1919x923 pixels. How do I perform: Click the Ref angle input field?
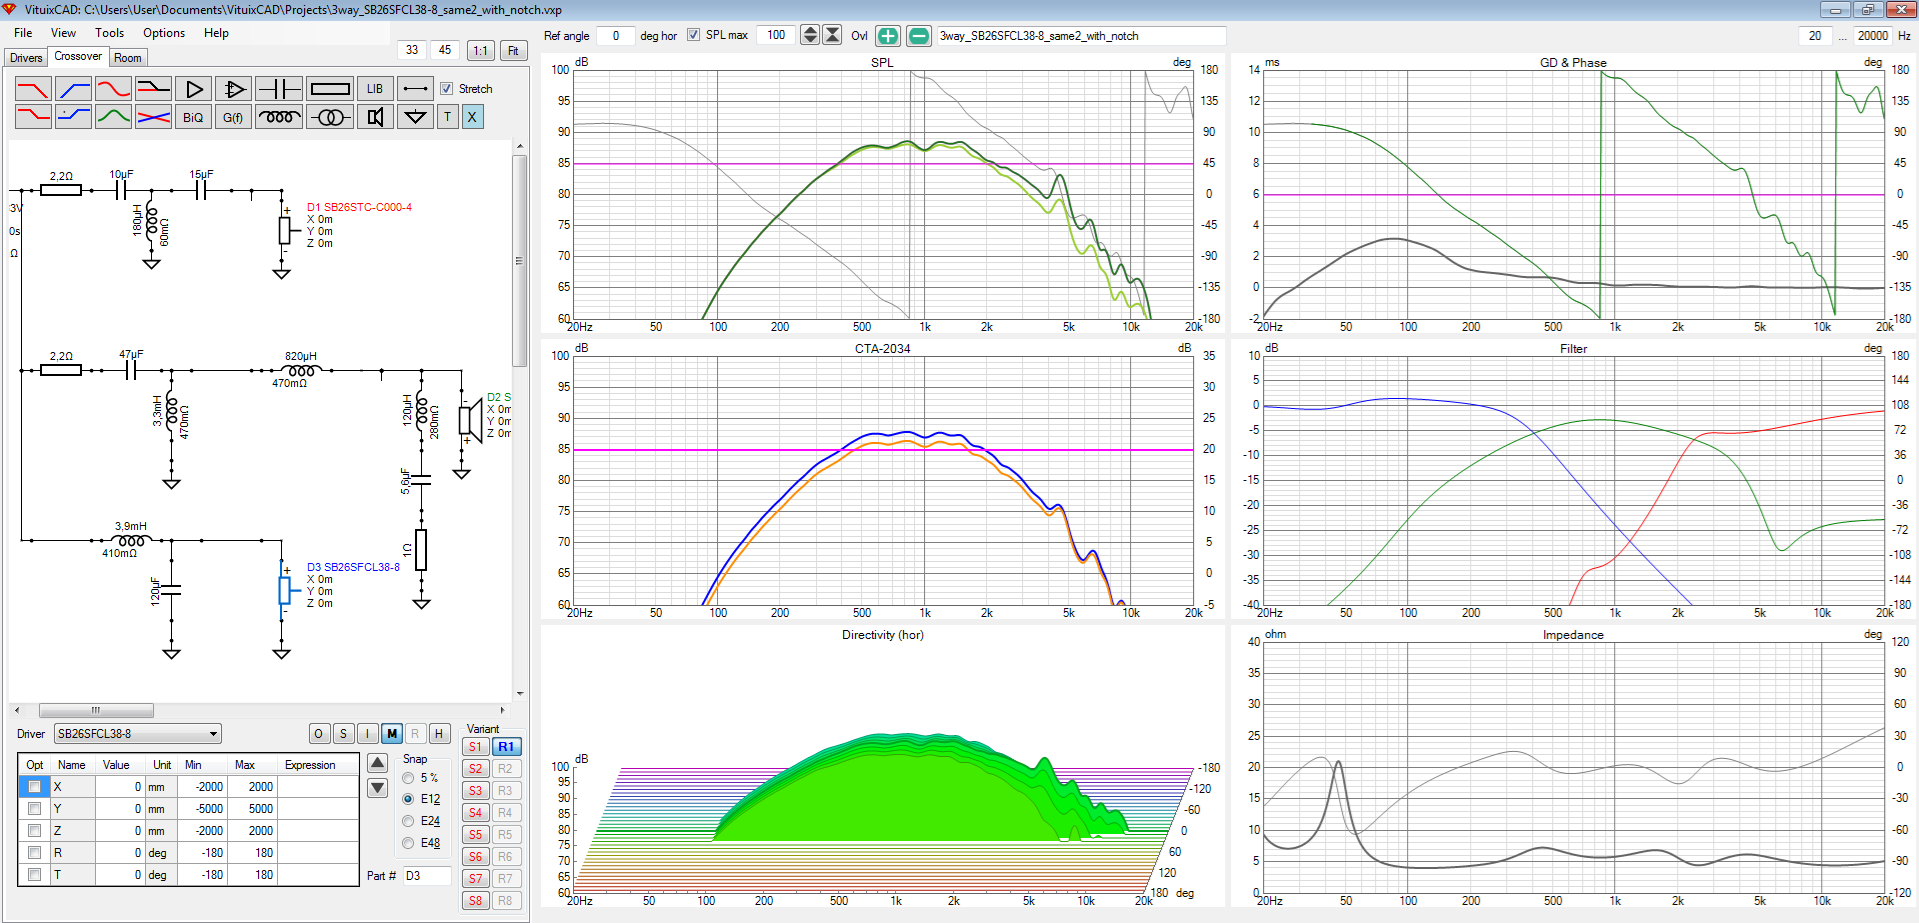[615, 36]
